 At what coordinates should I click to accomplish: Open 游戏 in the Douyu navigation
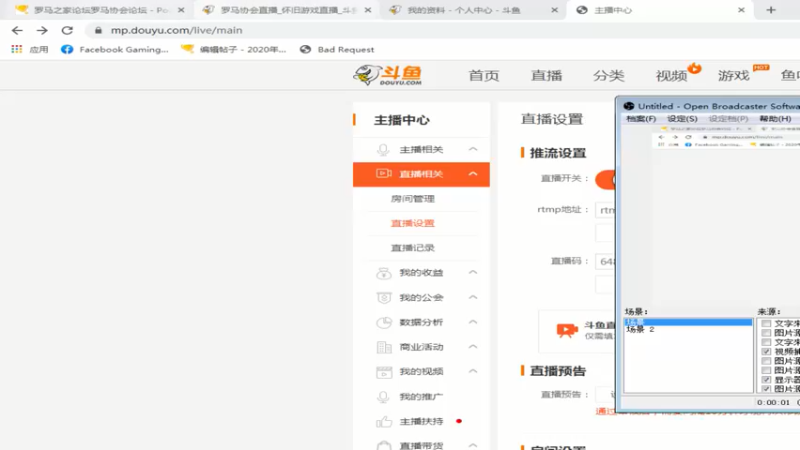click(x=734, y=76)
